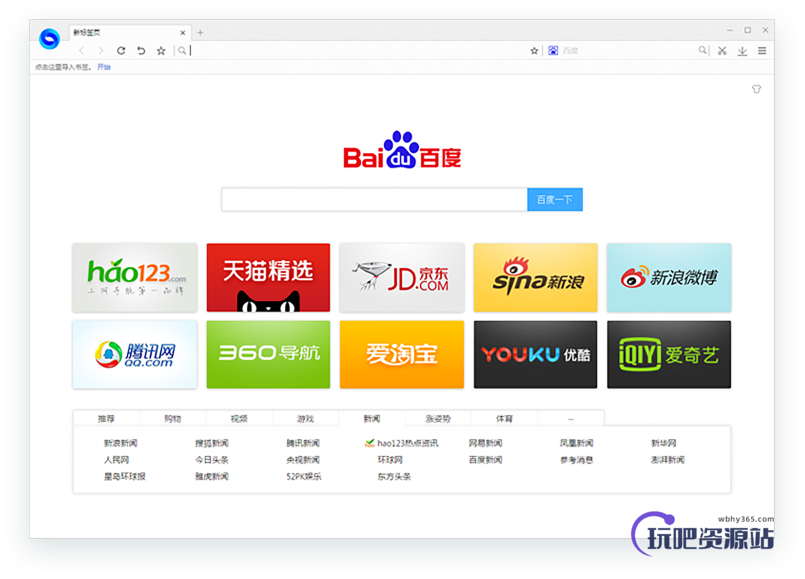Switch to the 新闻 tab
This screenshot has height=579, width=805.
(372, 418)
